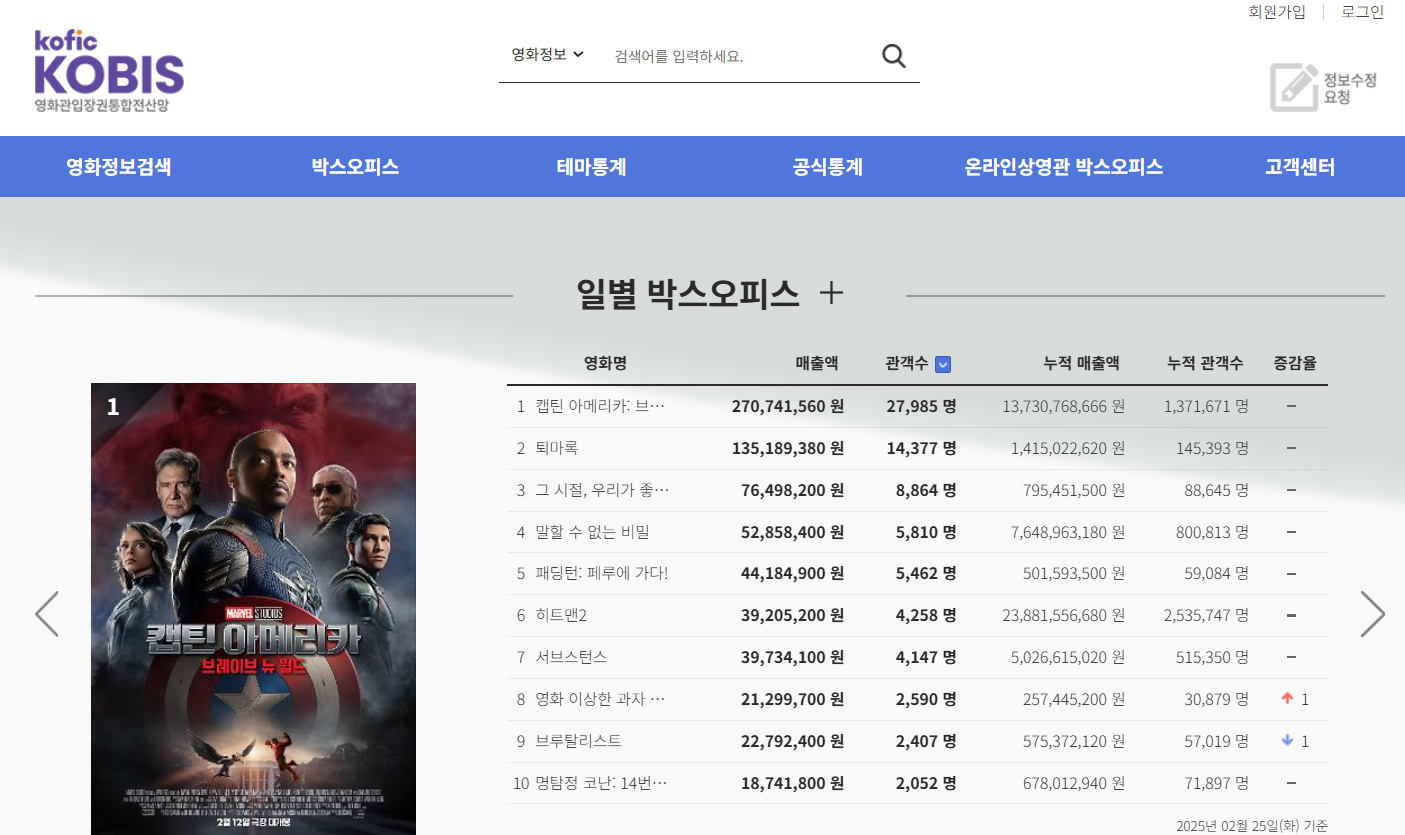Viewport: 1405px width, 835px height.
Task: Open movie 서브스턴스
Action: [571, 657]
